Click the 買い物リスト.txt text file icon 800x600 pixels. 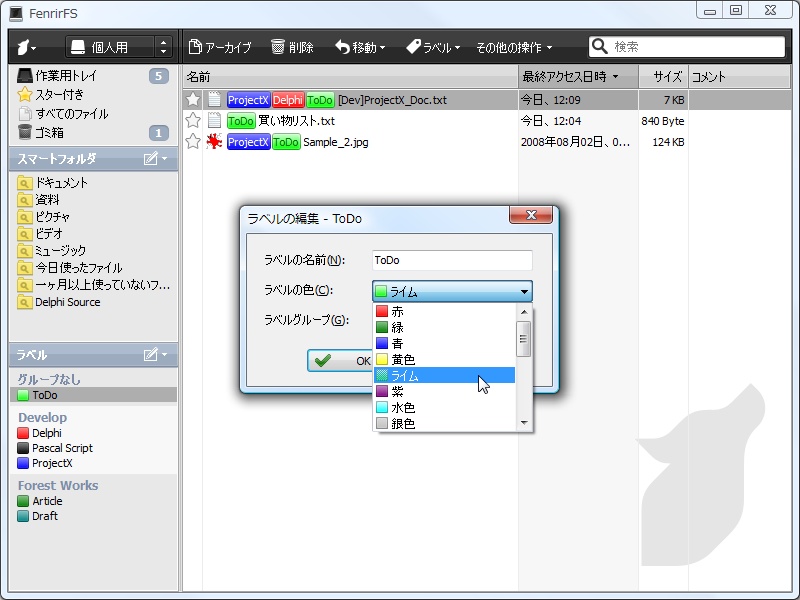tap(214, 121)
